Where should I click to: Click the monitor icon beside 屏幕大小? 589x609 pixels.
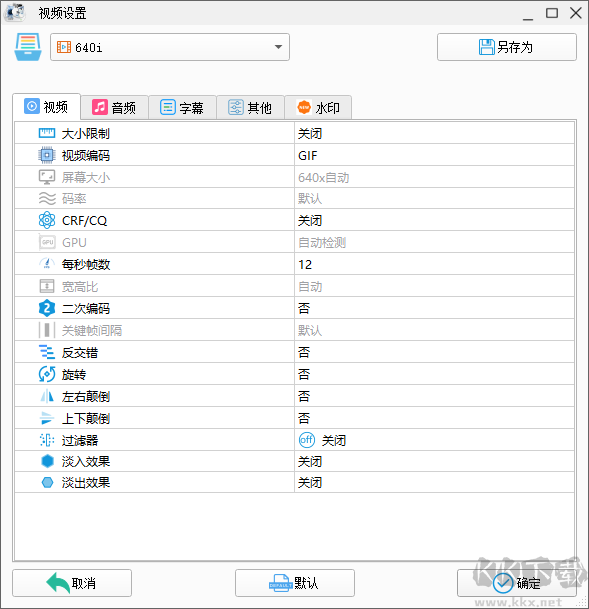tap(47, 177)
